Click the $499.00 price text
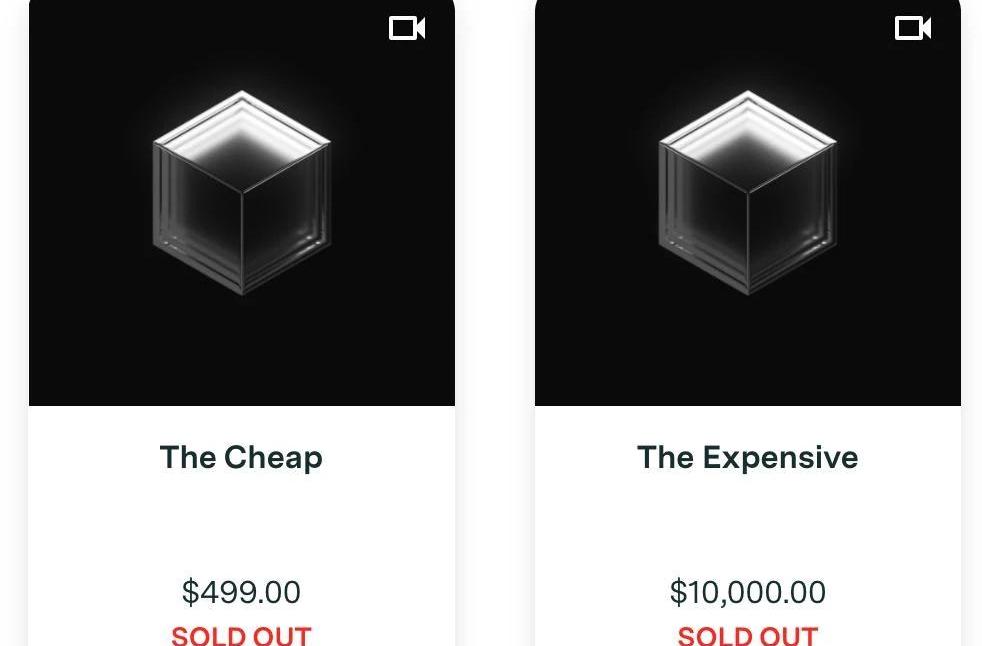 [241, 592]
